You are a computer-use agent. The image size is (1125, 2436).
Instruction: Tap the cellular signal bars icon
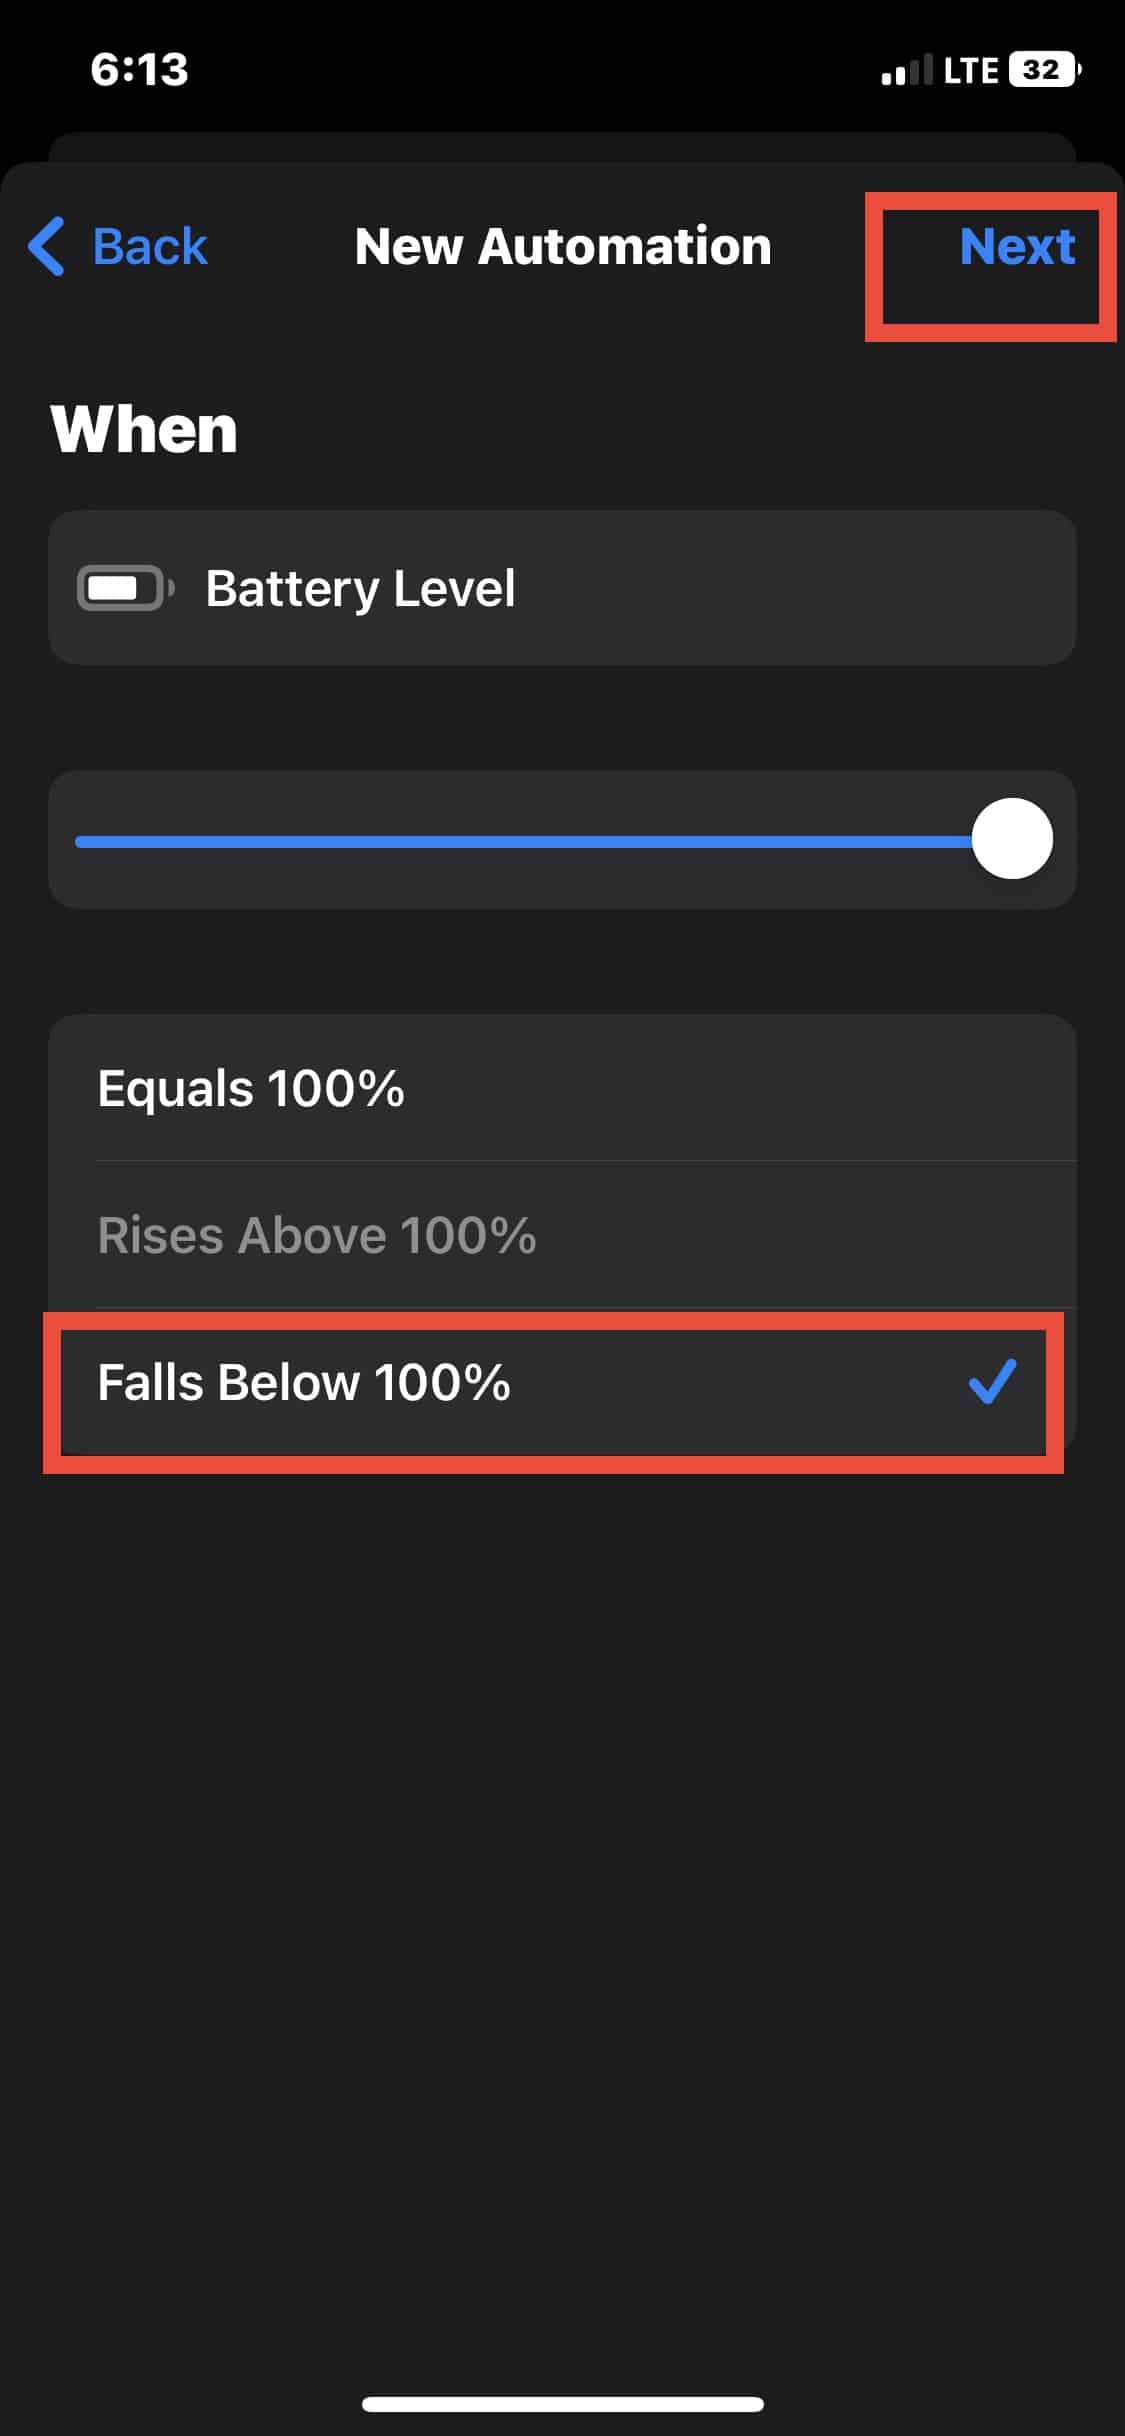pyautogui.click(x=906, y=70)
